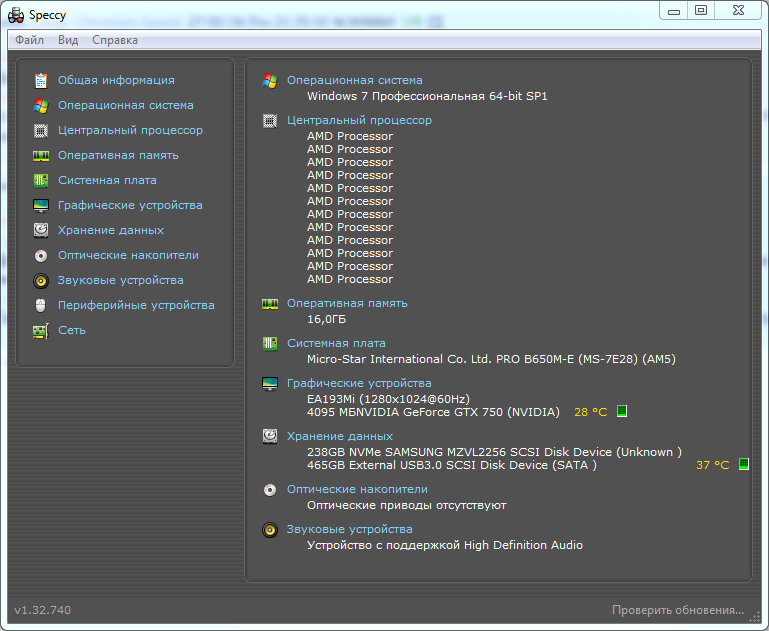Click the EA193Mi (1280x1024@60Hz) monitor text

[x=388, y=399]
